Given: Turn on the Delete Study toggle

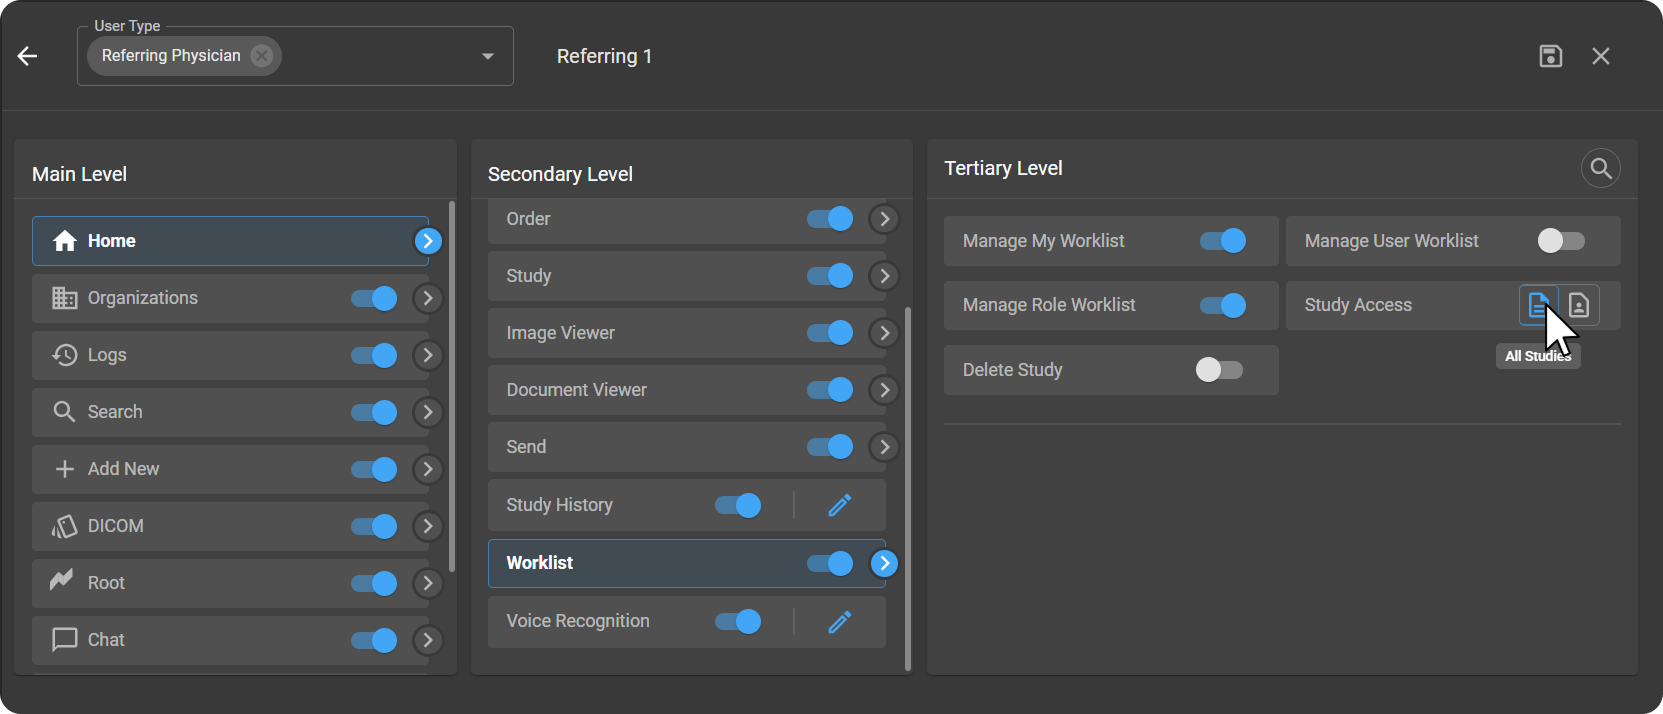Looking at the screenshot, I should click(1219, 370).
